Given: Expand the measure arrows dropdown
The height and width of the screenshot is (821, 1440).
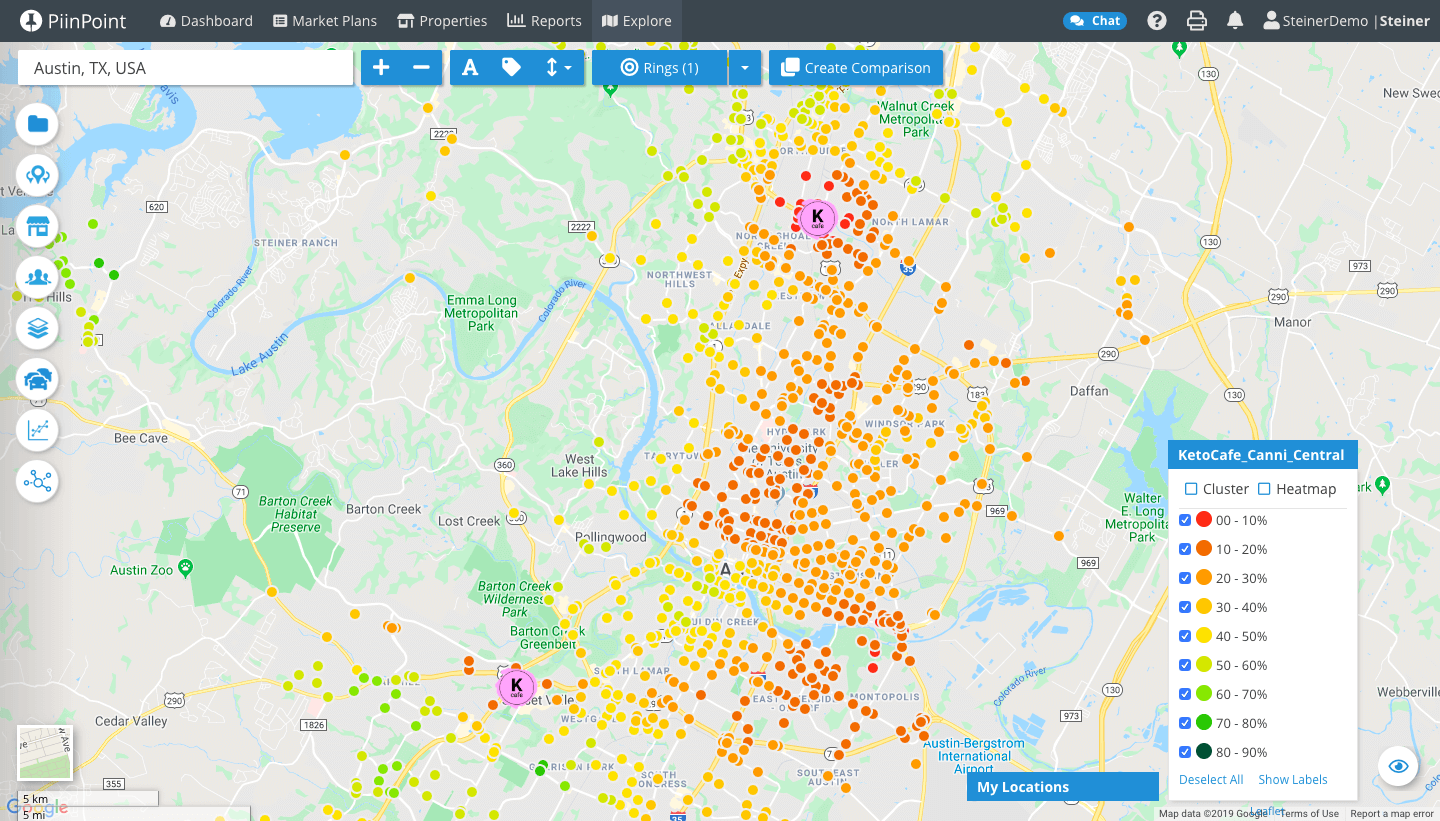Looking at the screenshot, I should pos(558,68).
